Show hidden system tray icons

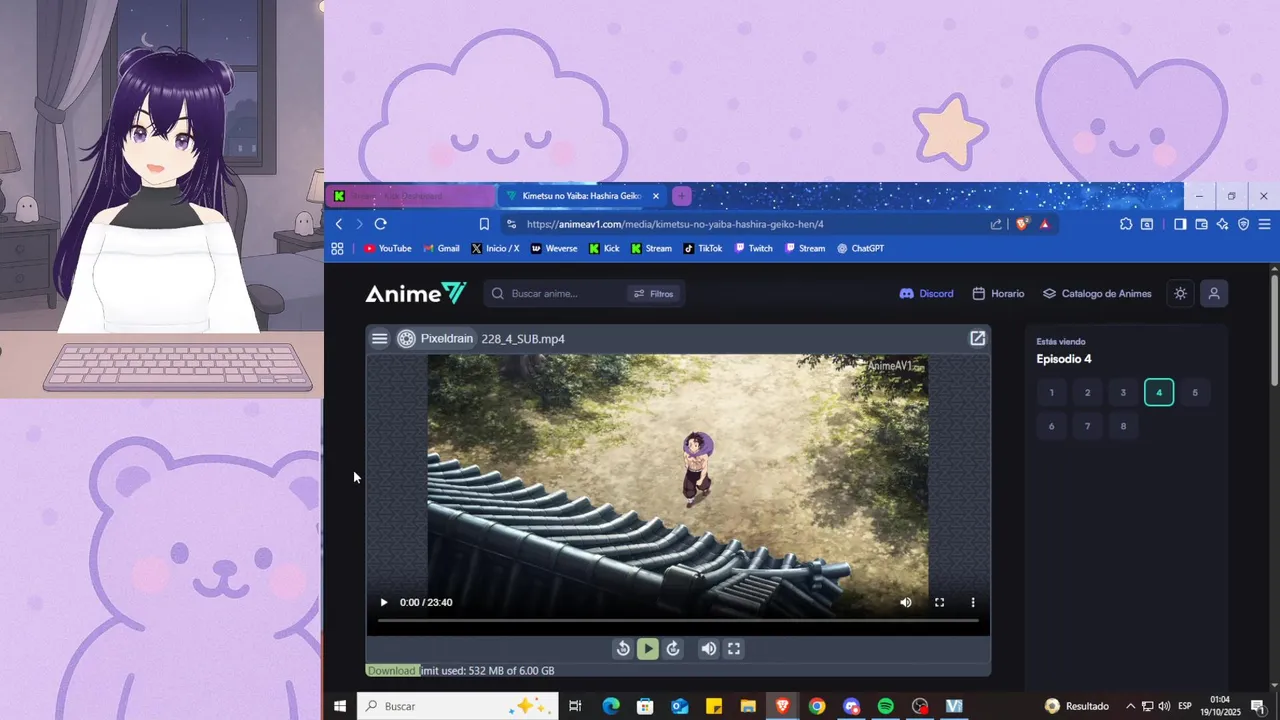tap(1130, 706)
